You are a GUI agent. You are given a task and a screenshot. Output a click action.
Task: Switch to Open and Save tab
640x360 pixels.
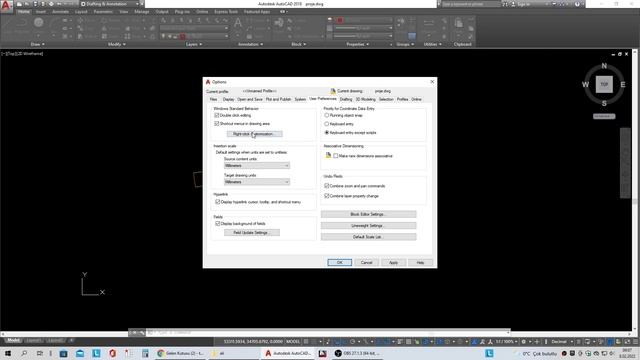250,99
